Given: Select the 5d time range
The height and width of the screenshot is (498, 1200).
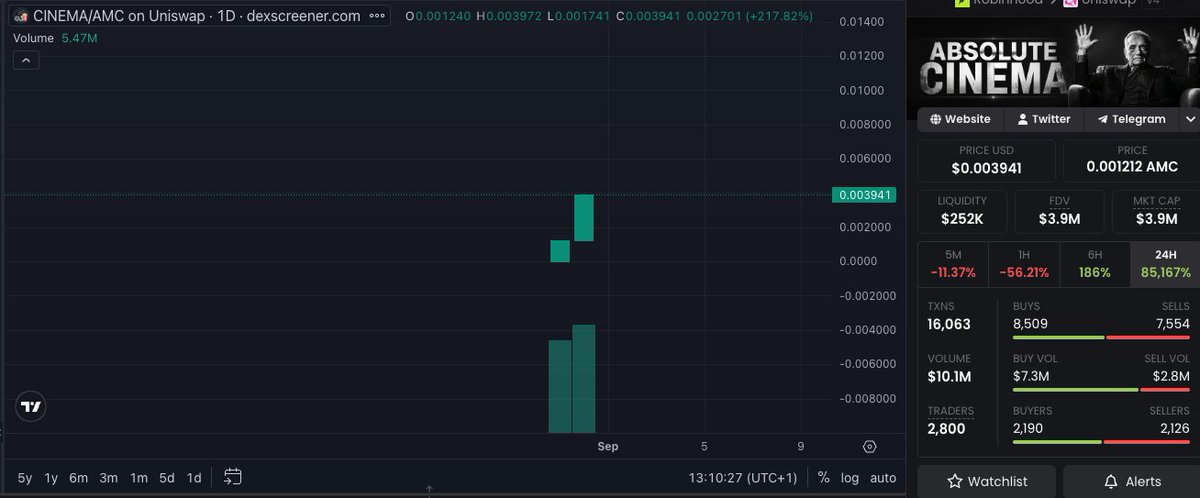Looking at the screenshot, I should [x=167, y=477].
